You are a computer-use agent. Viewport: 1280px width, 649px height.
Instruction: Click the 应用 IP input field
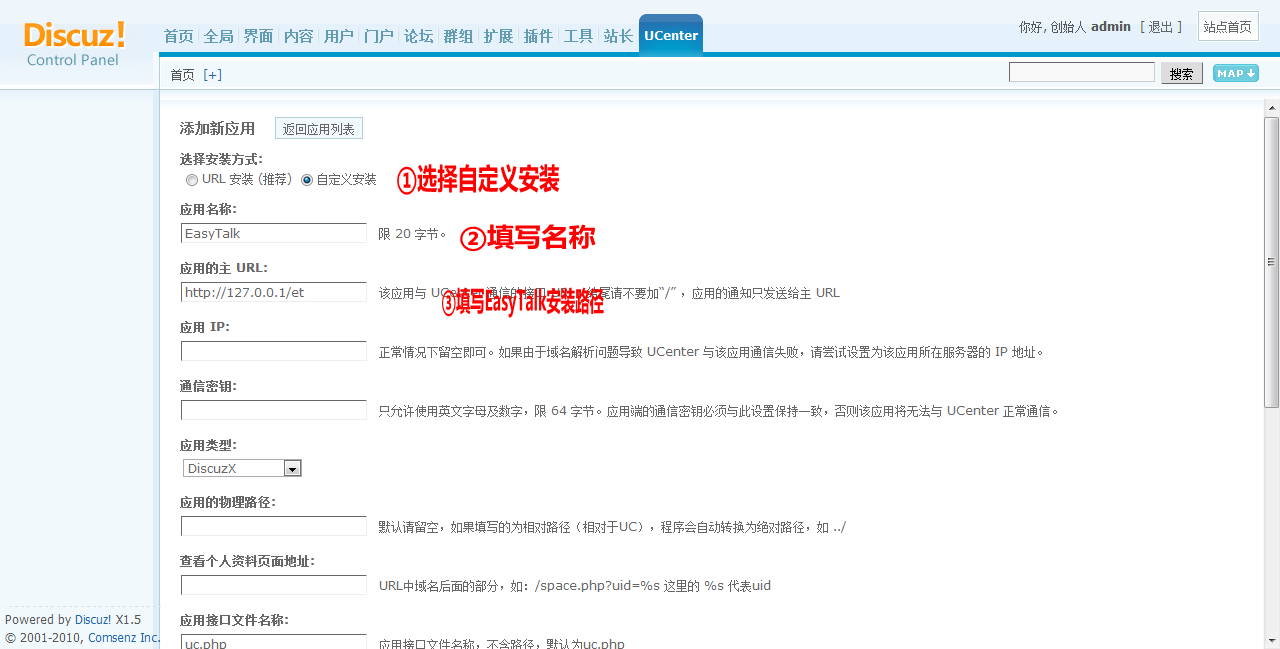[x=274, y=351]
